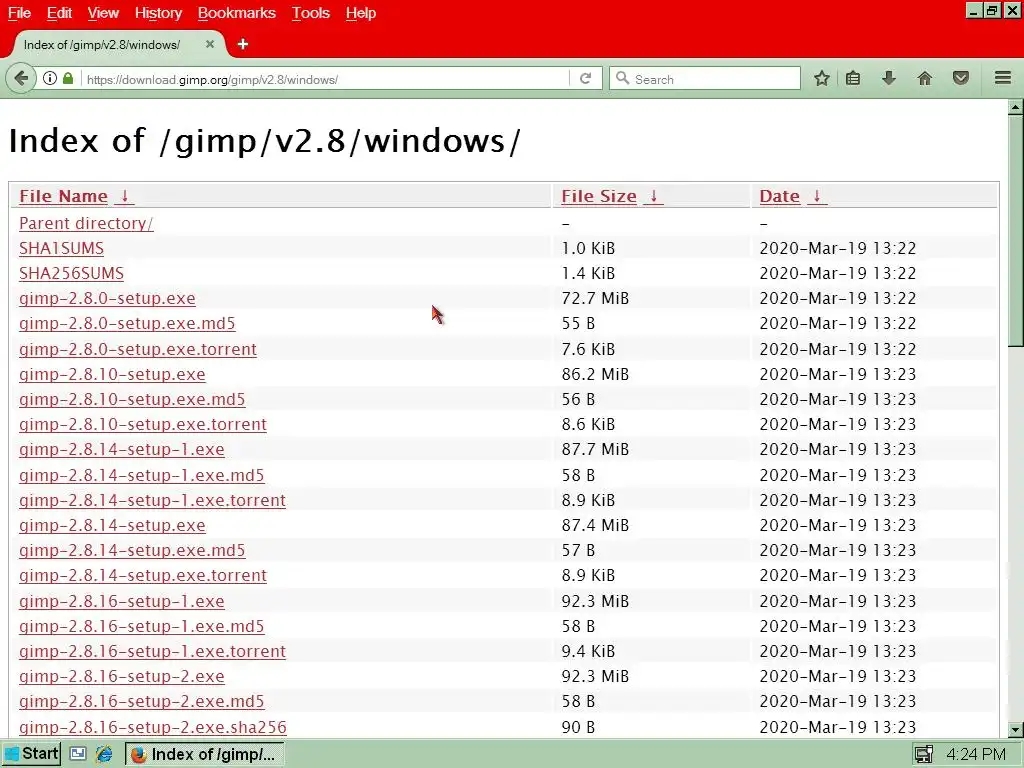Open gimp-2.8.14-setup-1.exe.md5 link
Image resolution: width=1024 pixels, height=768 pixels.
142,475
